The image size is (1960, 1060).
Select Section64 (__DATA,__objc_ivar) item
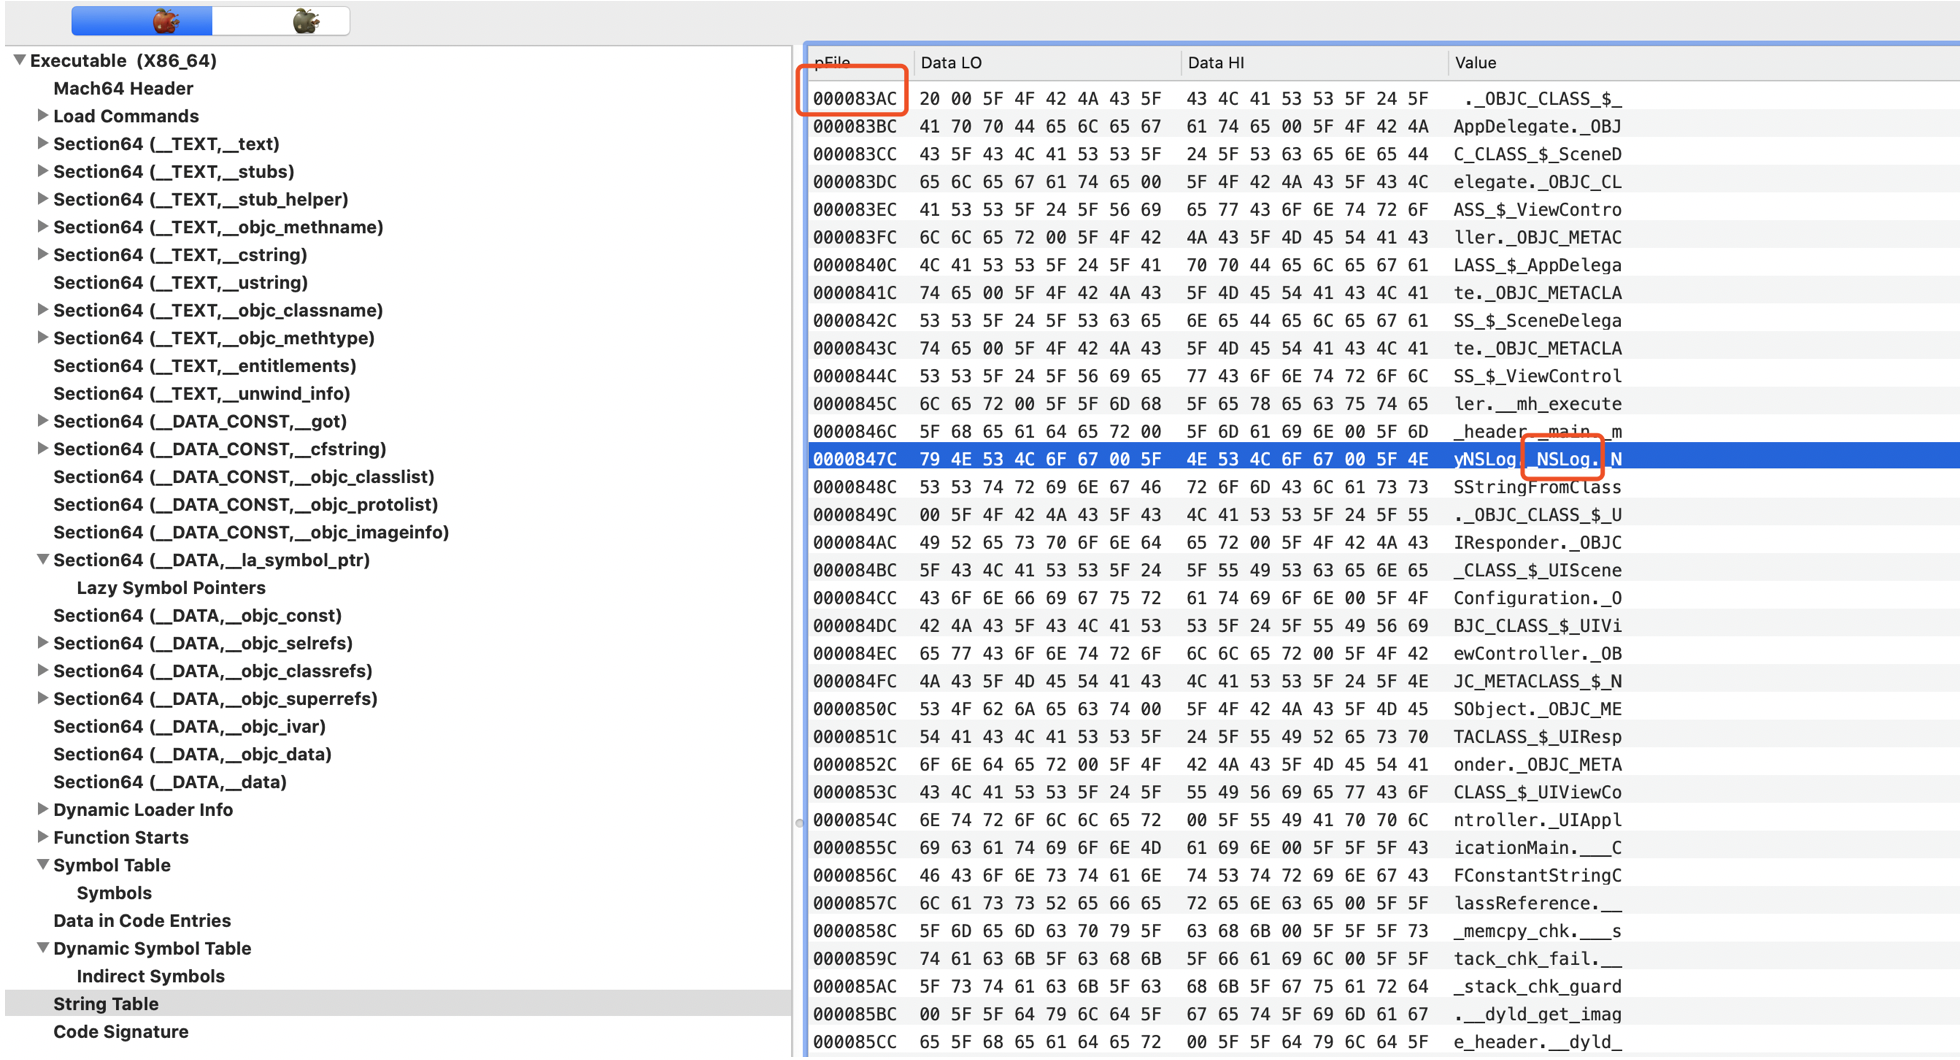click(x=189, y=726)
